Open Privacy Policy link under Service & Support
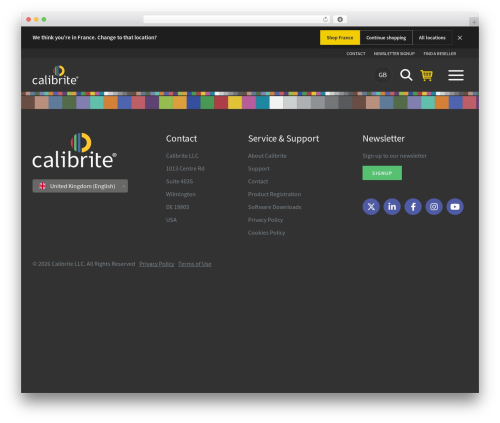The width and height of the screenshot is (500, 423). coord(265,220)
